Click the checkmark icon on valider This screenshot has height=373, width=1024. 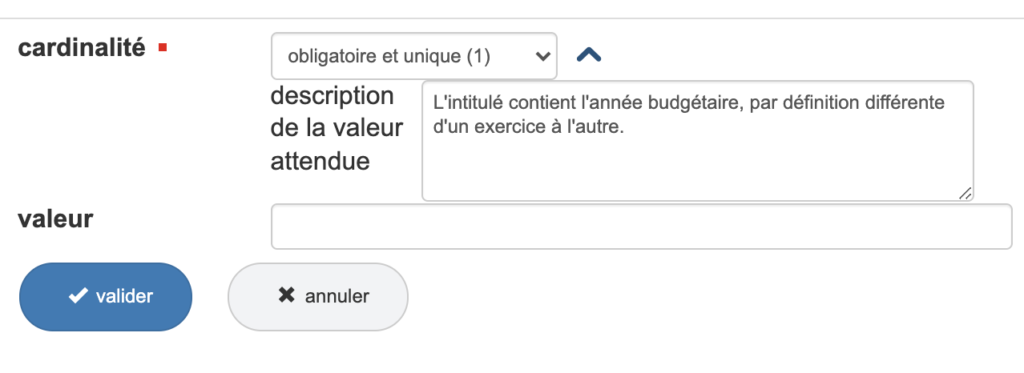tap(78, 296)
